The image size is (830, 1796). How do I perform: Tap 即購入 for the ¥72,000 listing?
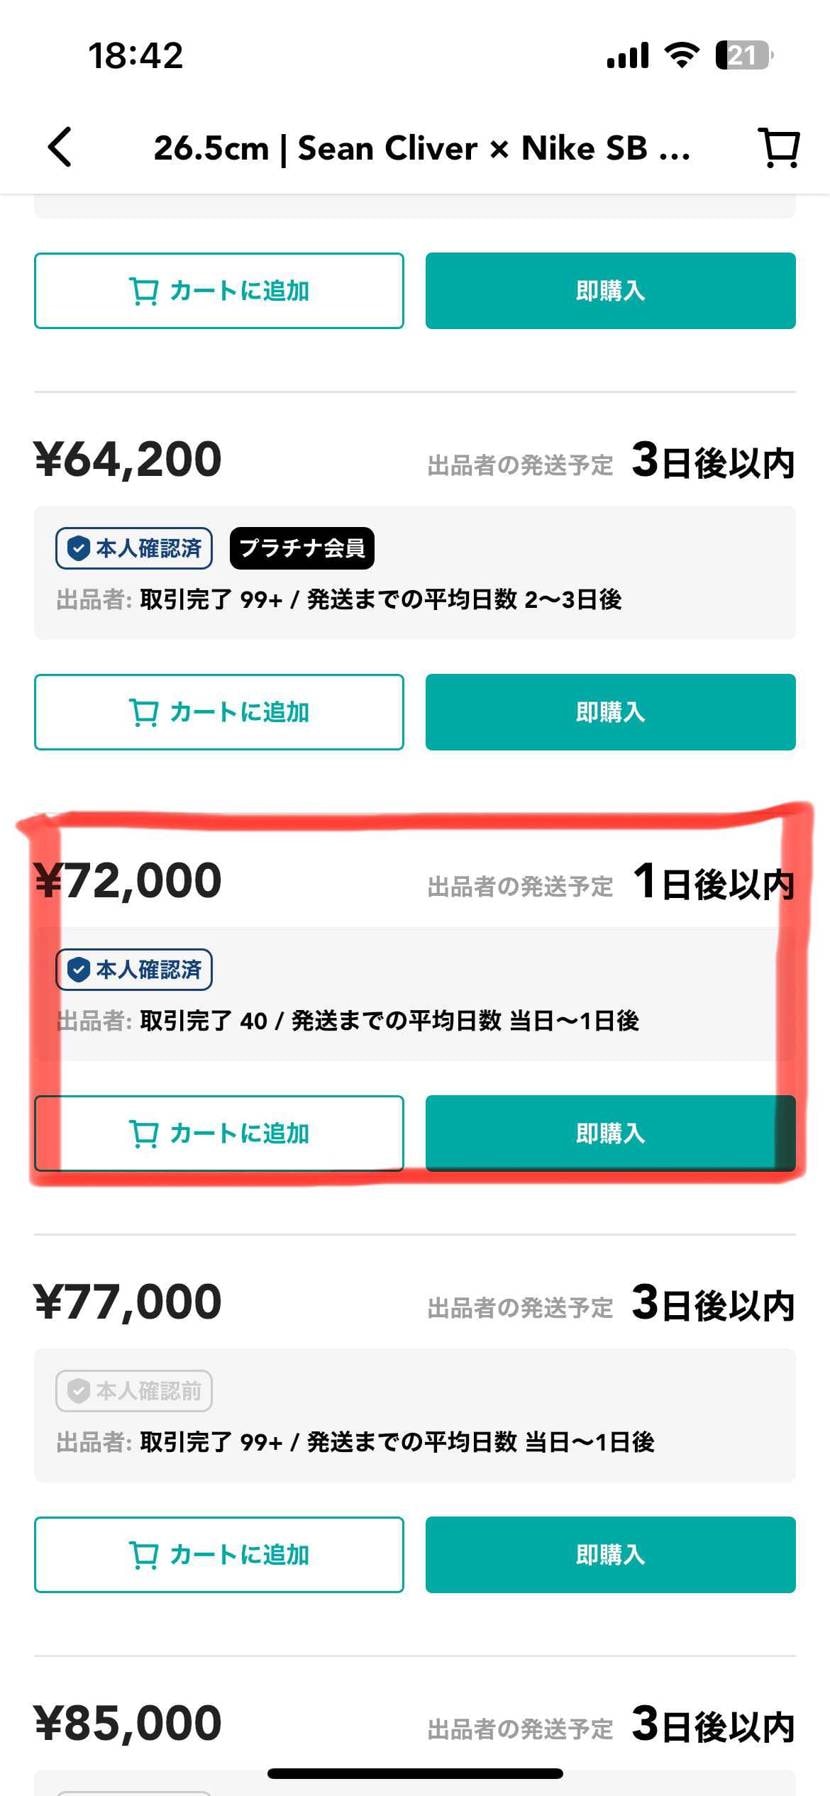coord(609,1133)
